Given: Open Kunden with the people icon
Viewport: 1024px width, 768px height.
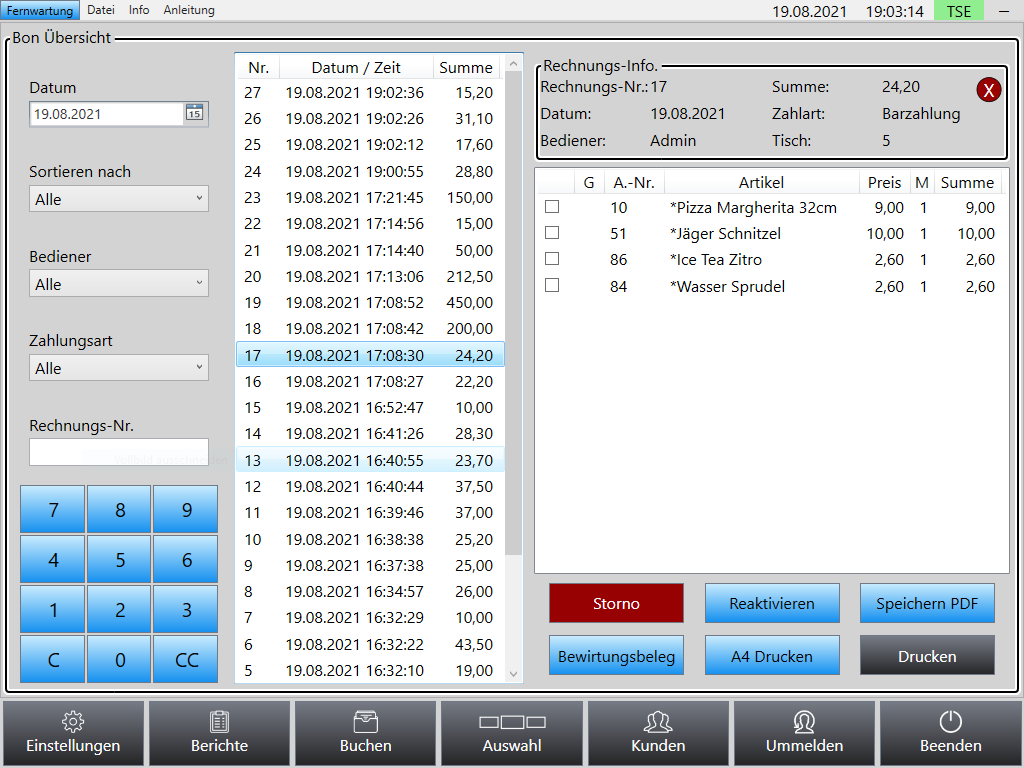Looking at the screenshot, I should (658, 733).
